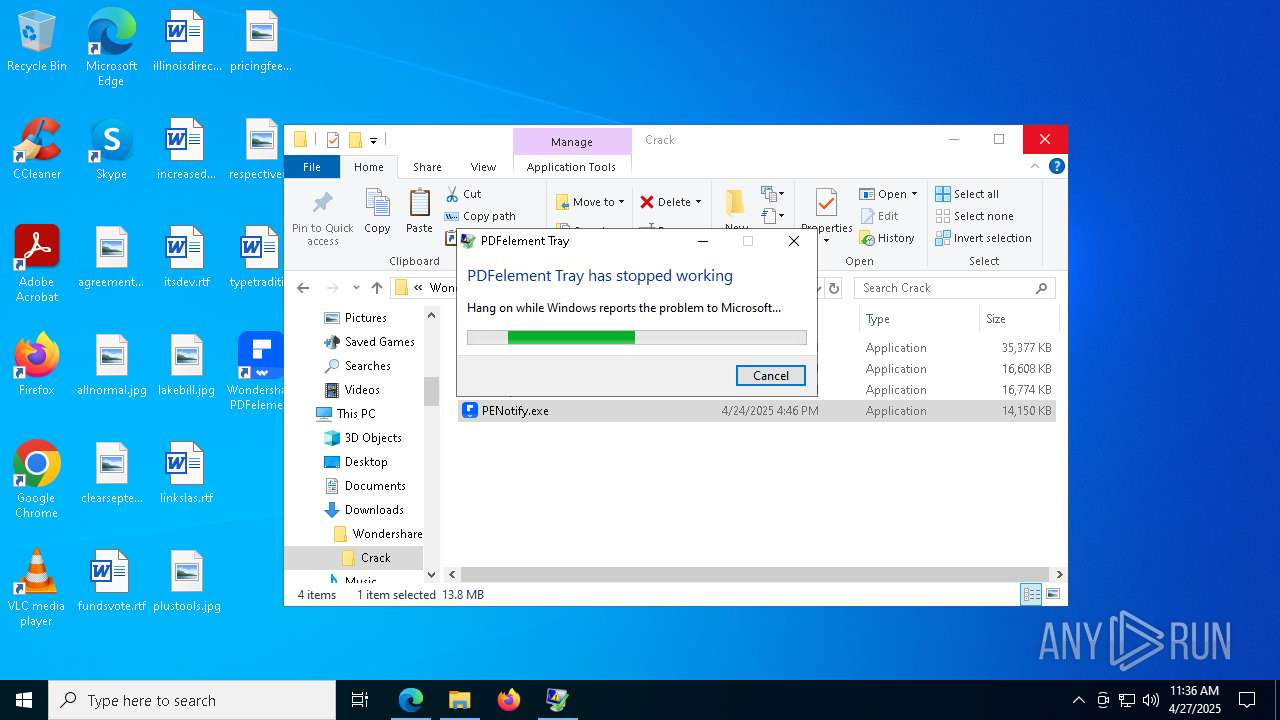The image size is (1280, 720).
Task: Show hidden system tray icons
Action: coord(1078,700)
